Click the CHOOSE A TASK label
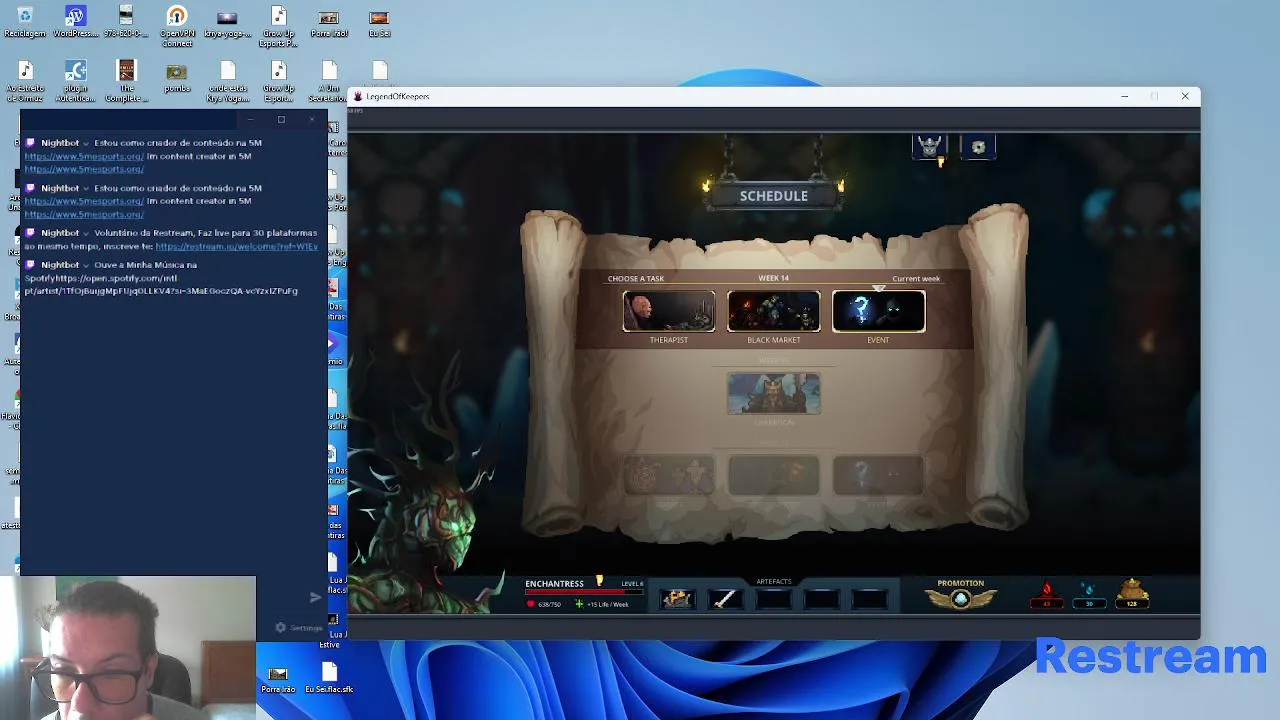1280x720 pixels. (636, 279)
